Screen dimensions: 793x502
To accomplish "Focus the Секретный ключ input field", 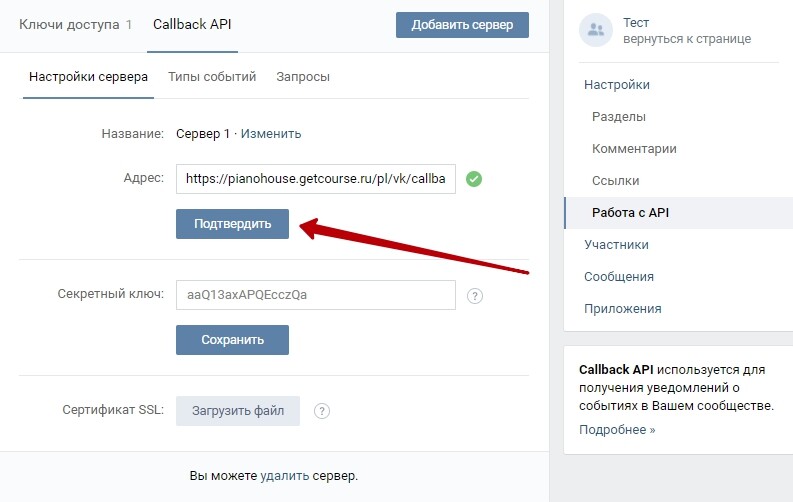I will [316, 295].
